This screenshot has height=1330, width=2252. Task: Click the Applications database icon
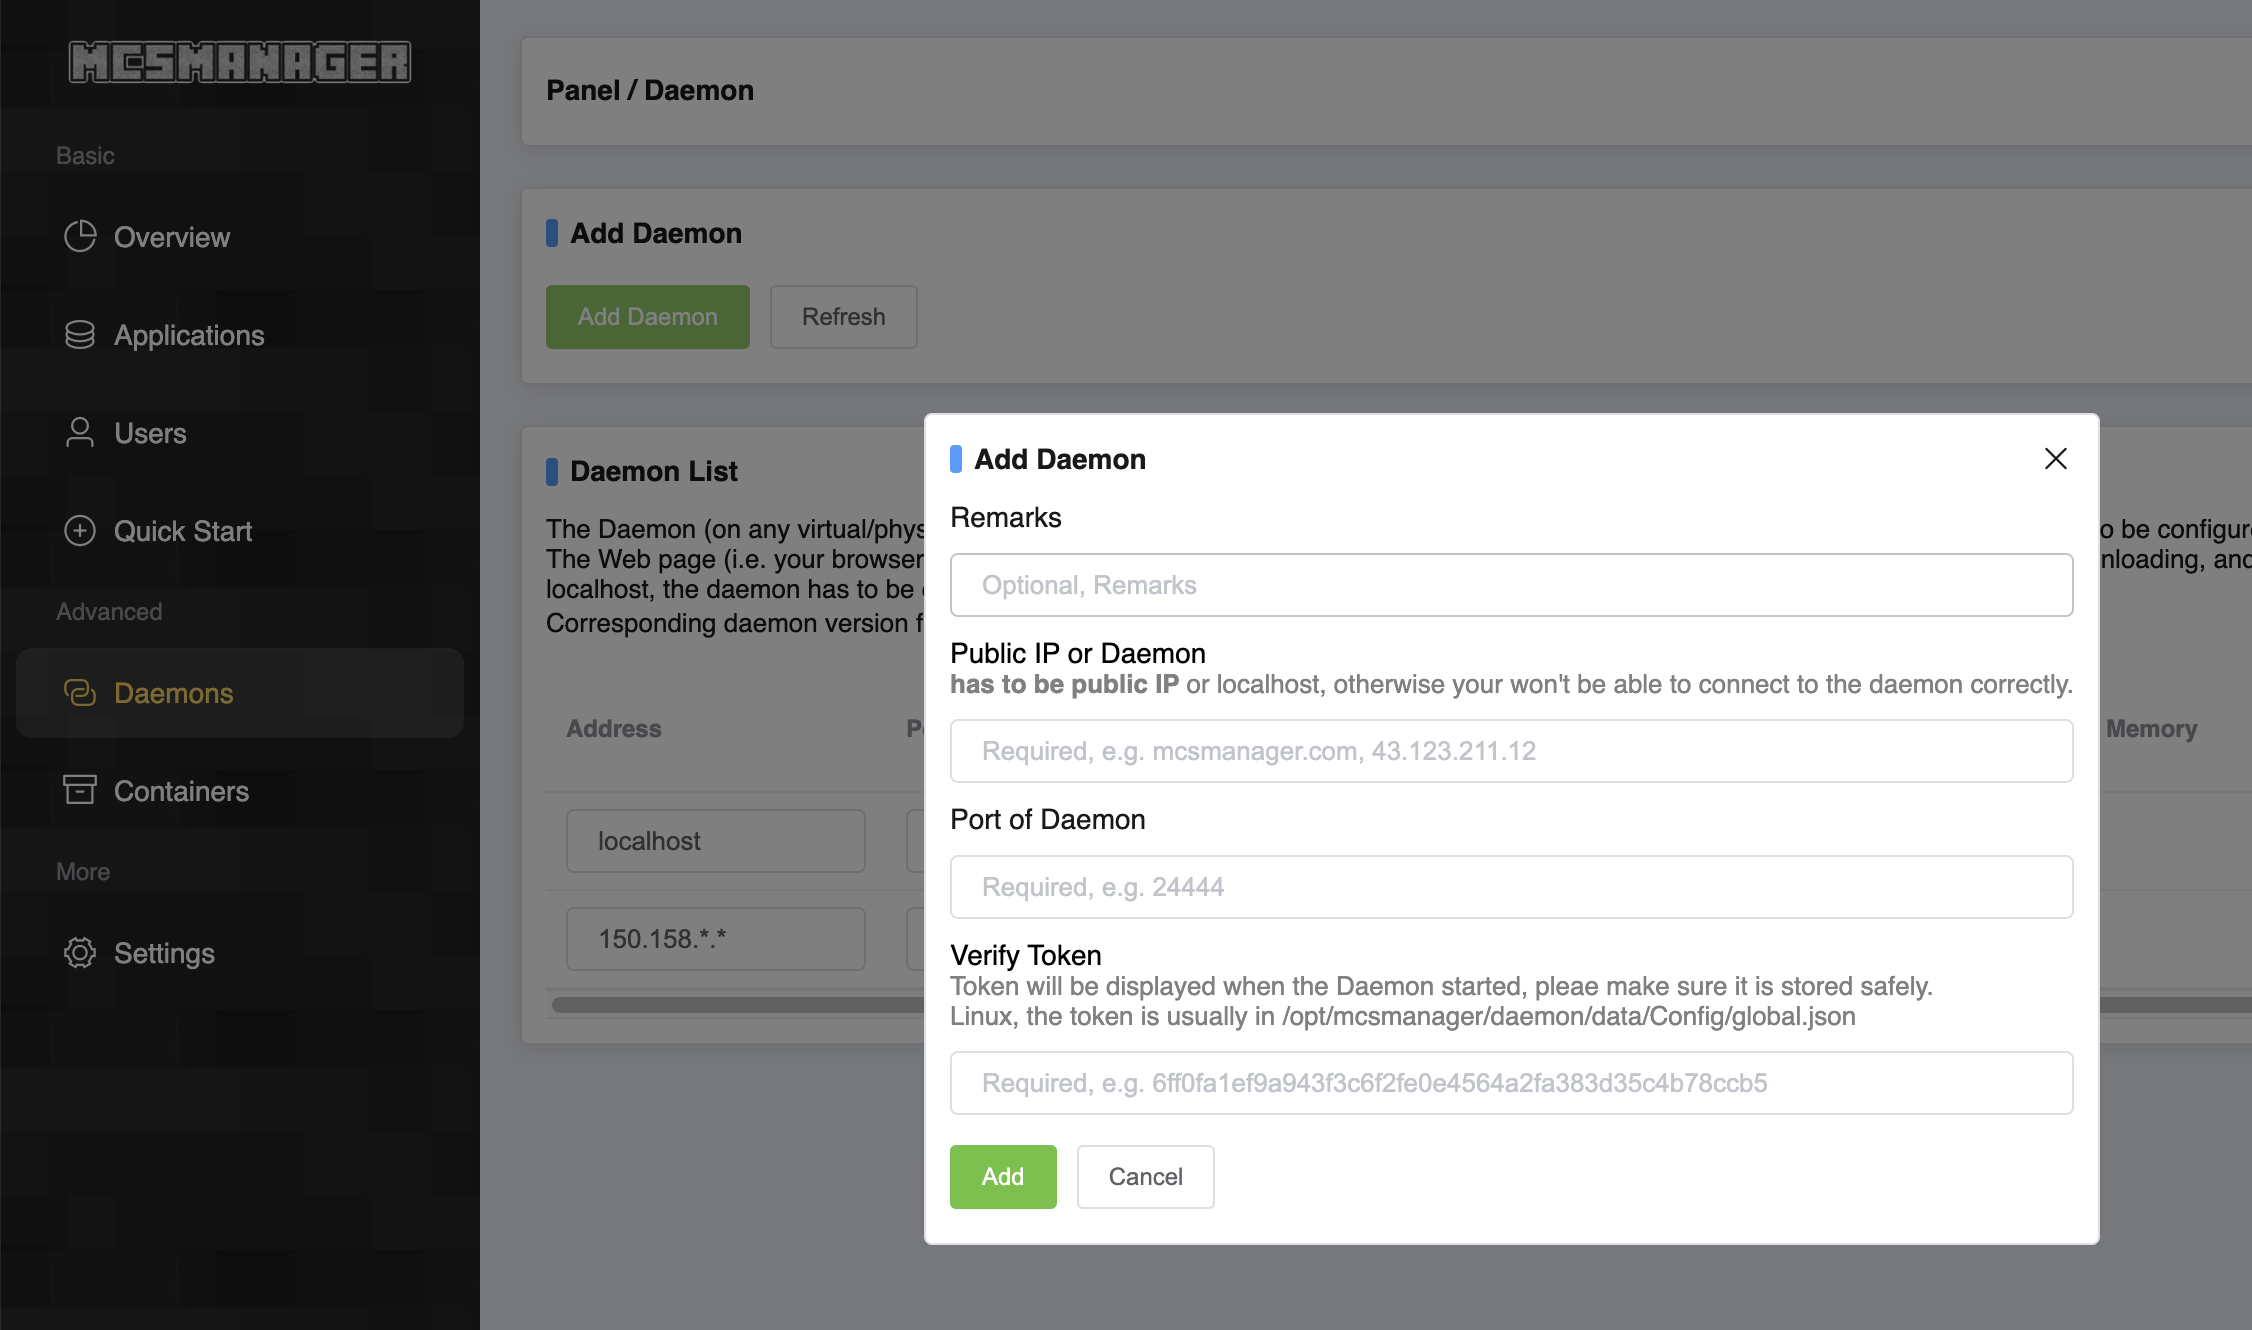80,334
